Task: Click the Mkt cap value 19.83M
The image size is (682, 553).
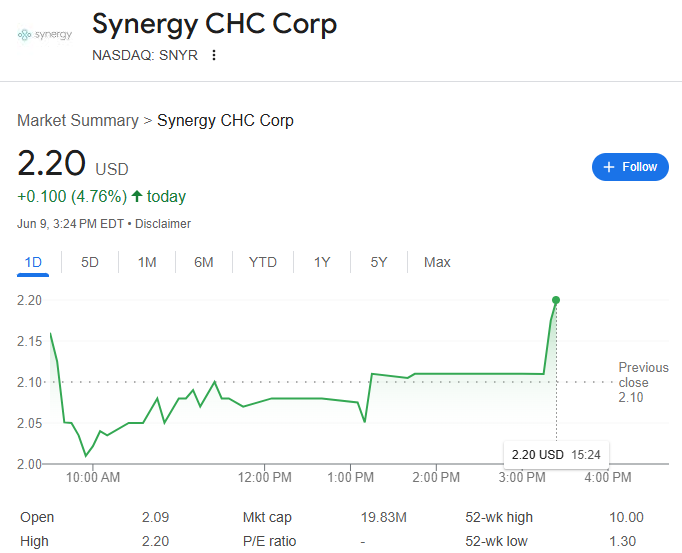Action: click(x=384, y=517)
